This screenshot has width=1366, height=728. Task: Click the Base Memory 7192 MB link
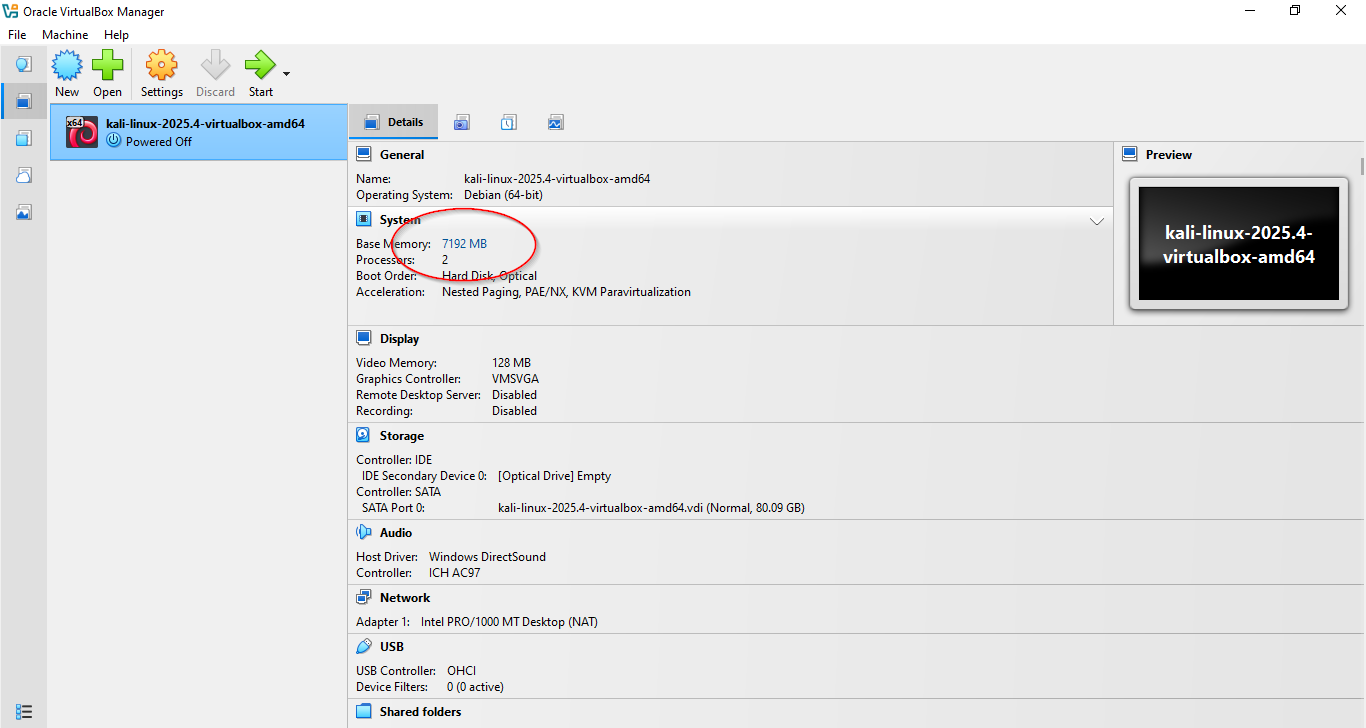click(464, 244)
